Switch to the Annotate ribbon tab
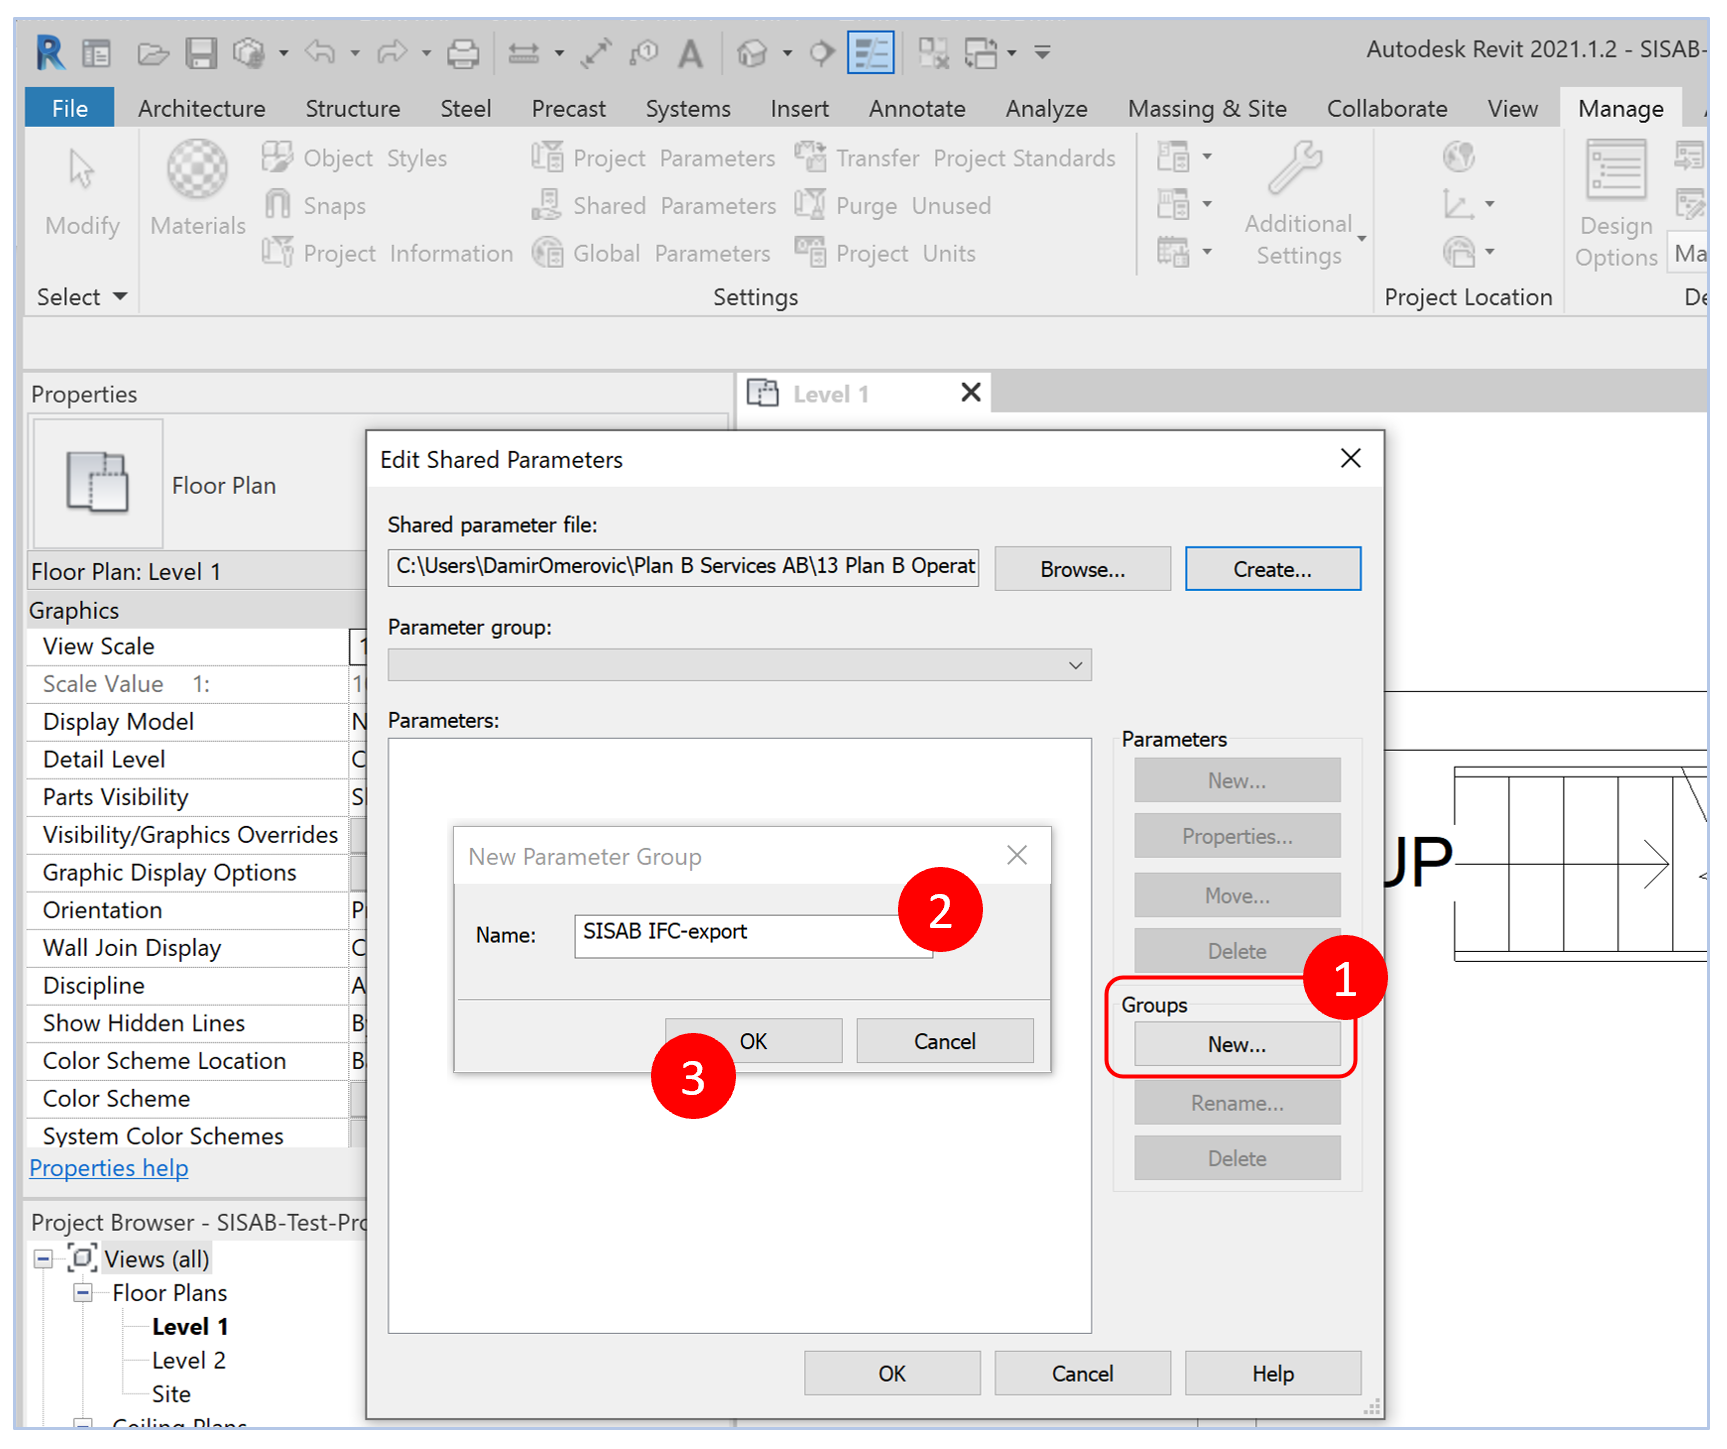The height and width of the screenshot is (1449, 1727). pyautogui.click(x=917, y=108)
